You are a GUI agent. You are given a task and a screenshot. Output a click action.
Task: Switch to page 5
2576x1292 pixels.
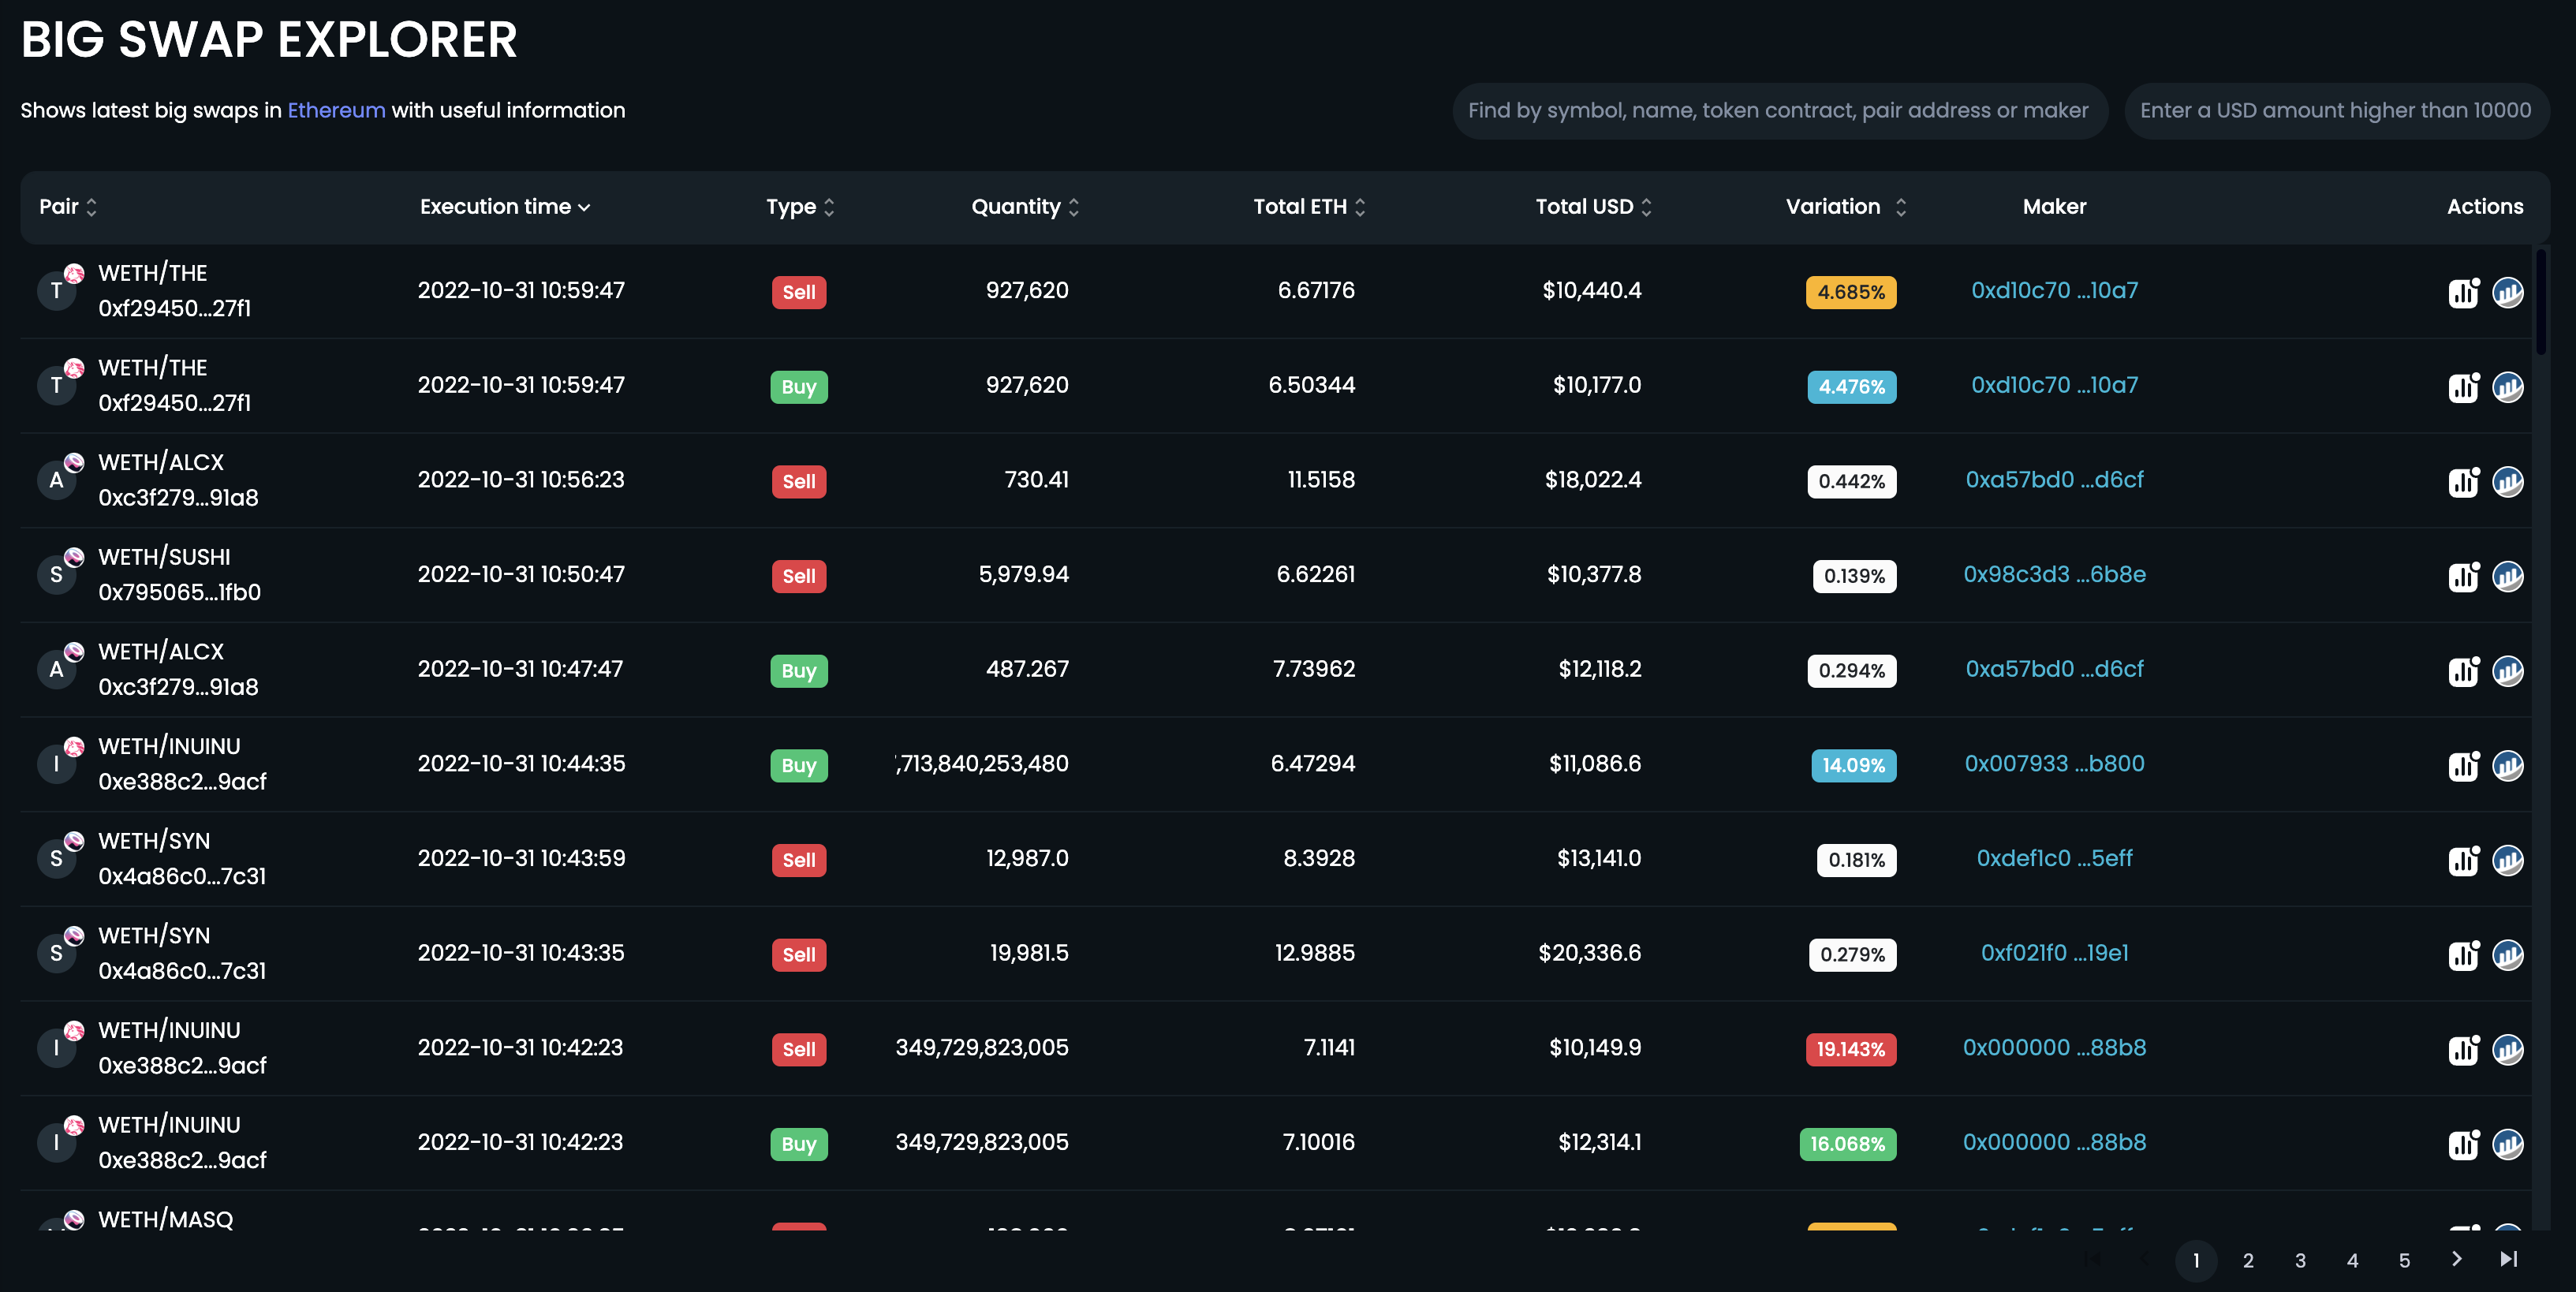click(x=2404, y=1260)
